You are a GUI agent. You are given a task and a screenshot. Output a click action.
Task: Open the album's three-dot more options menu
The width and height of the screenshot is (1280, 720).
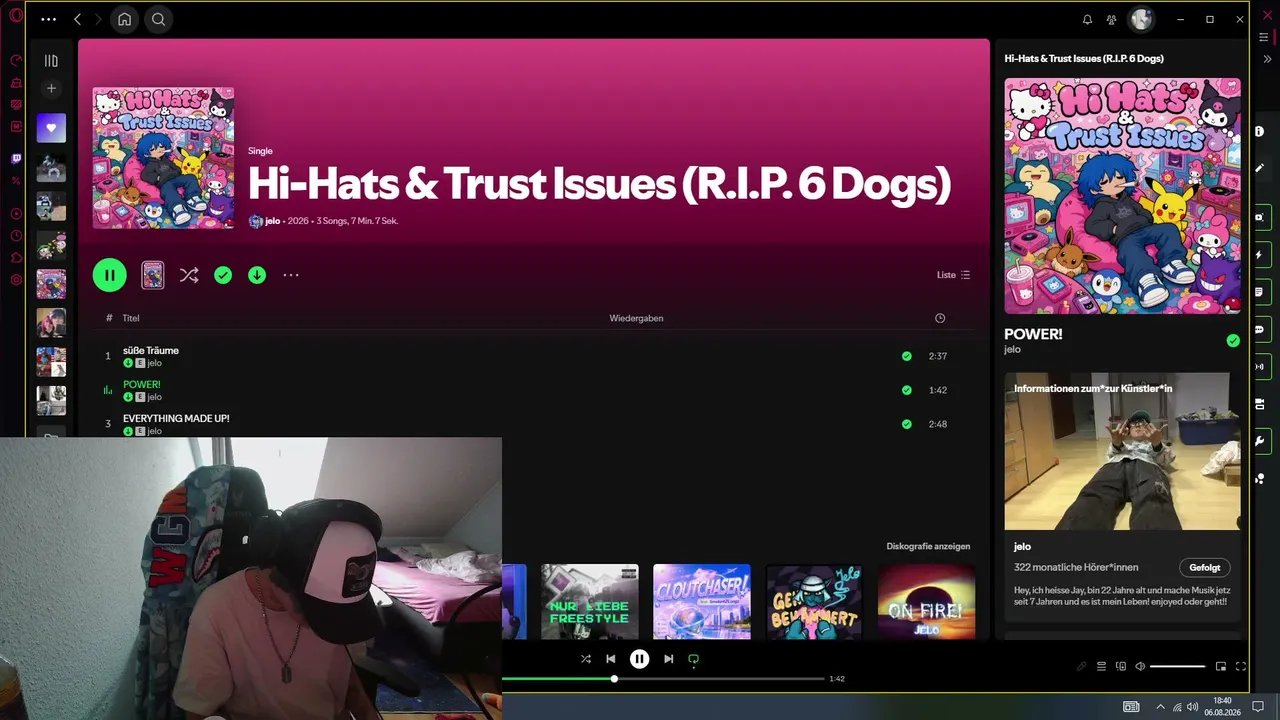point(291,275)
